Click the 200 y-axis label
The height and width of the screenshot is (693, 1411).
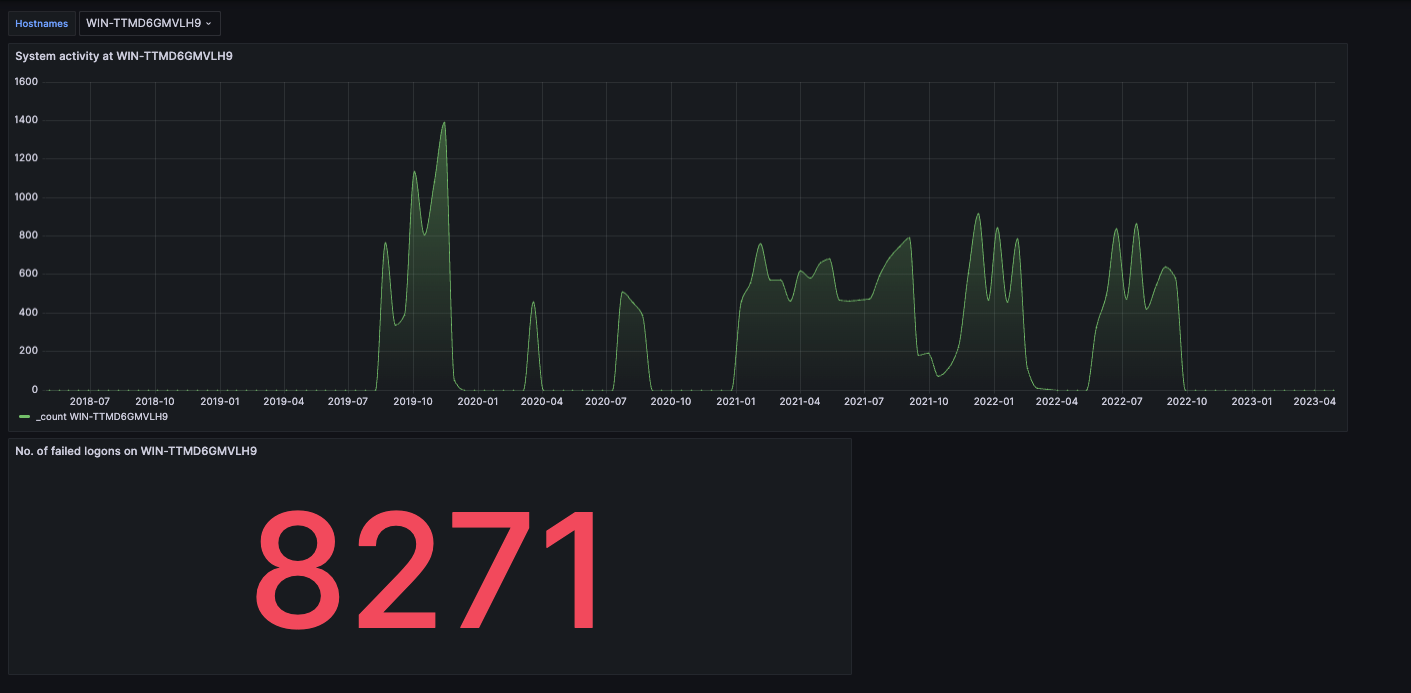[x=30, y=351]
